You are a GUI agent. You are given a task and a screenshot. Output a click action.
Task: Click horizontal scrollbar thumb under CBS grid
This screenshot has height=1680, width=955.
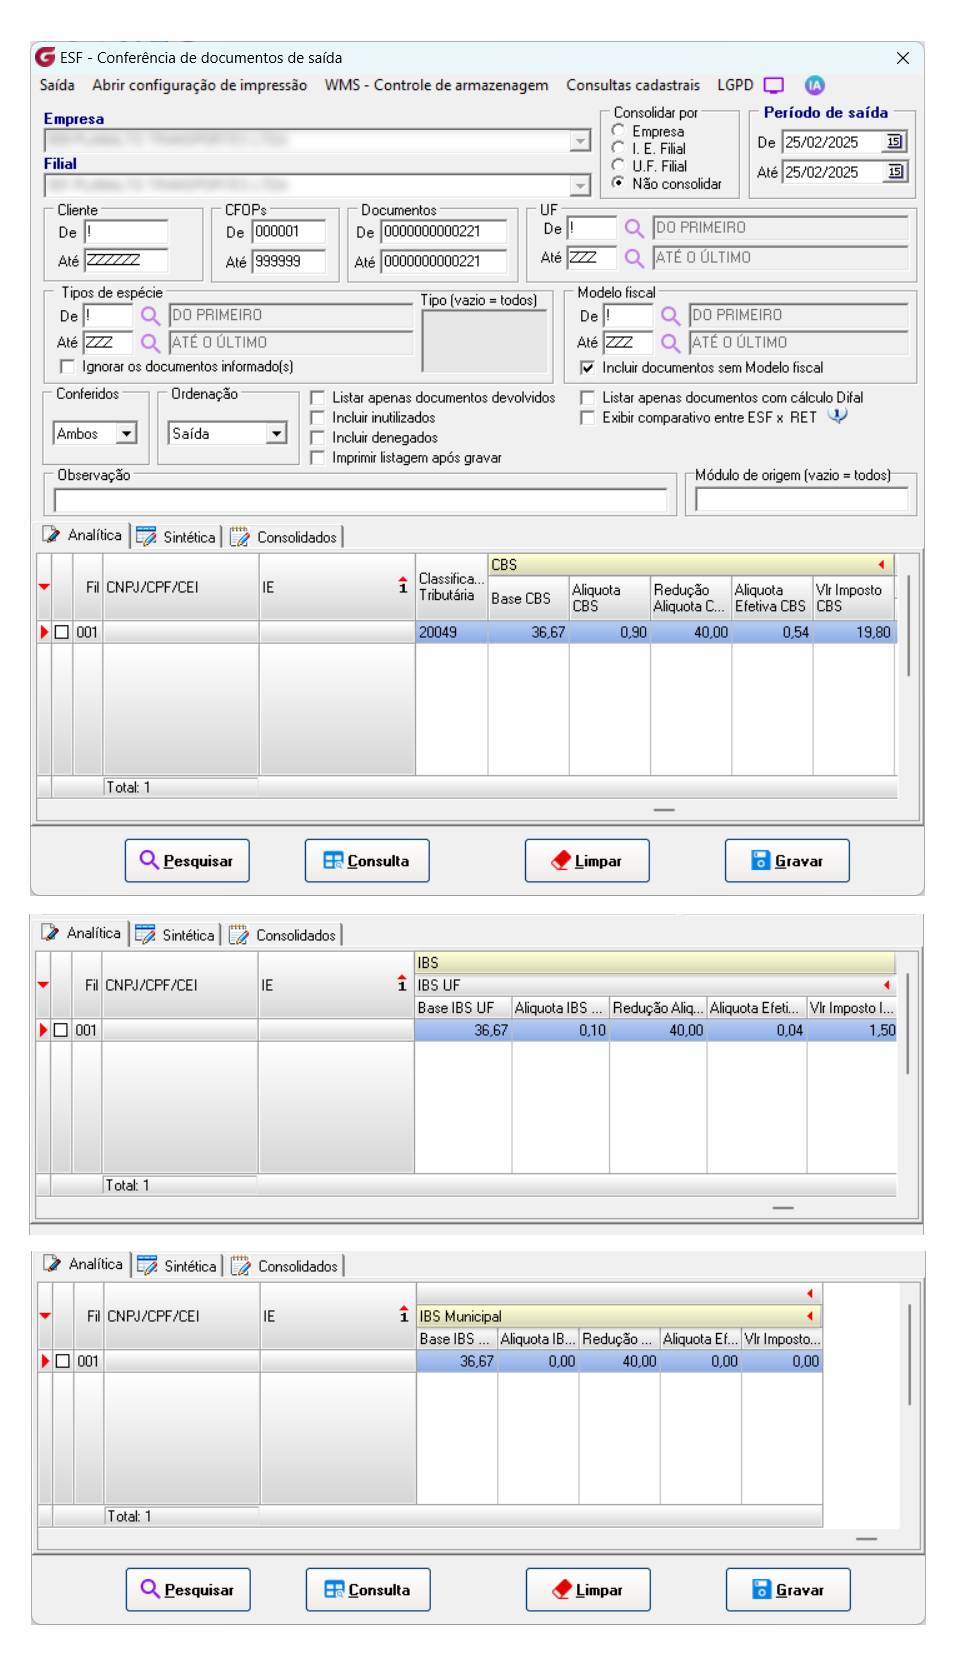(664, 810)
